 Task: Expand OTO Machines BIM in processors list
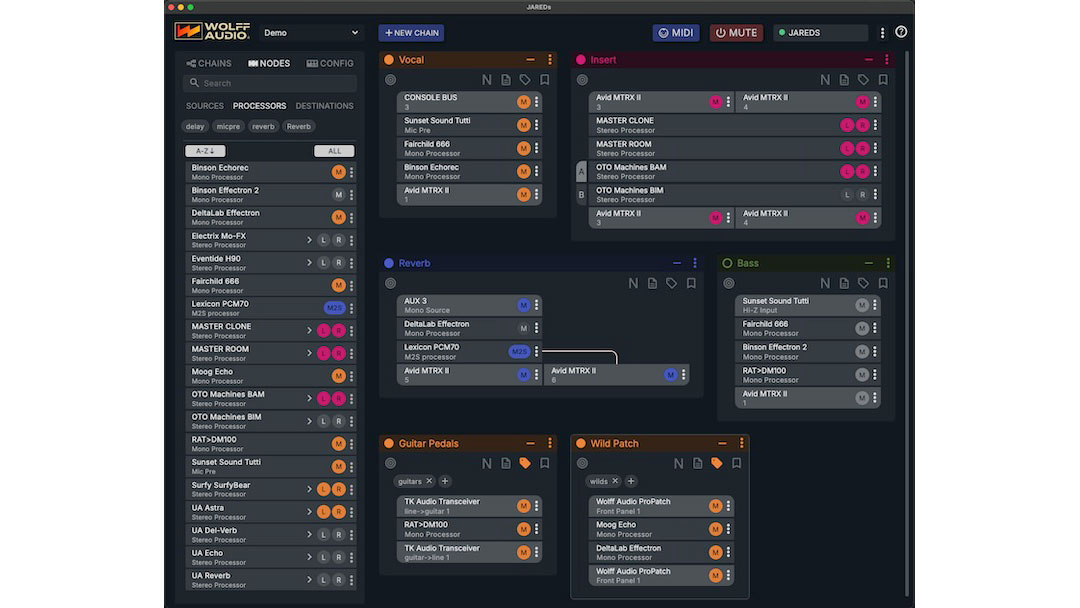tap(309, 421)
